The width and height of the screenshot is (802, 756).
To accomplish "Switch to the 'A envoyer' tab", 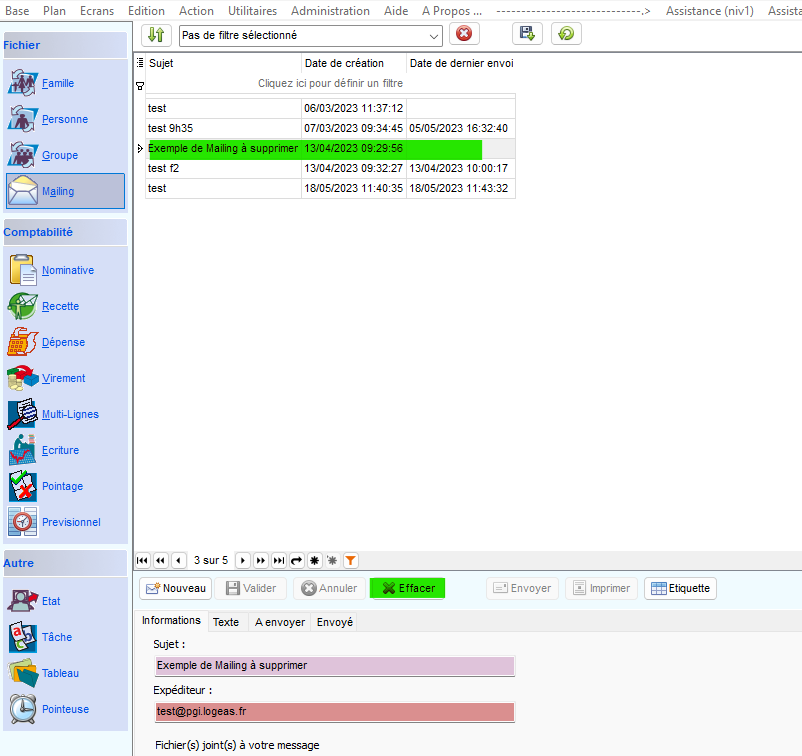I will pyautogui.click(x=280, y=622).
